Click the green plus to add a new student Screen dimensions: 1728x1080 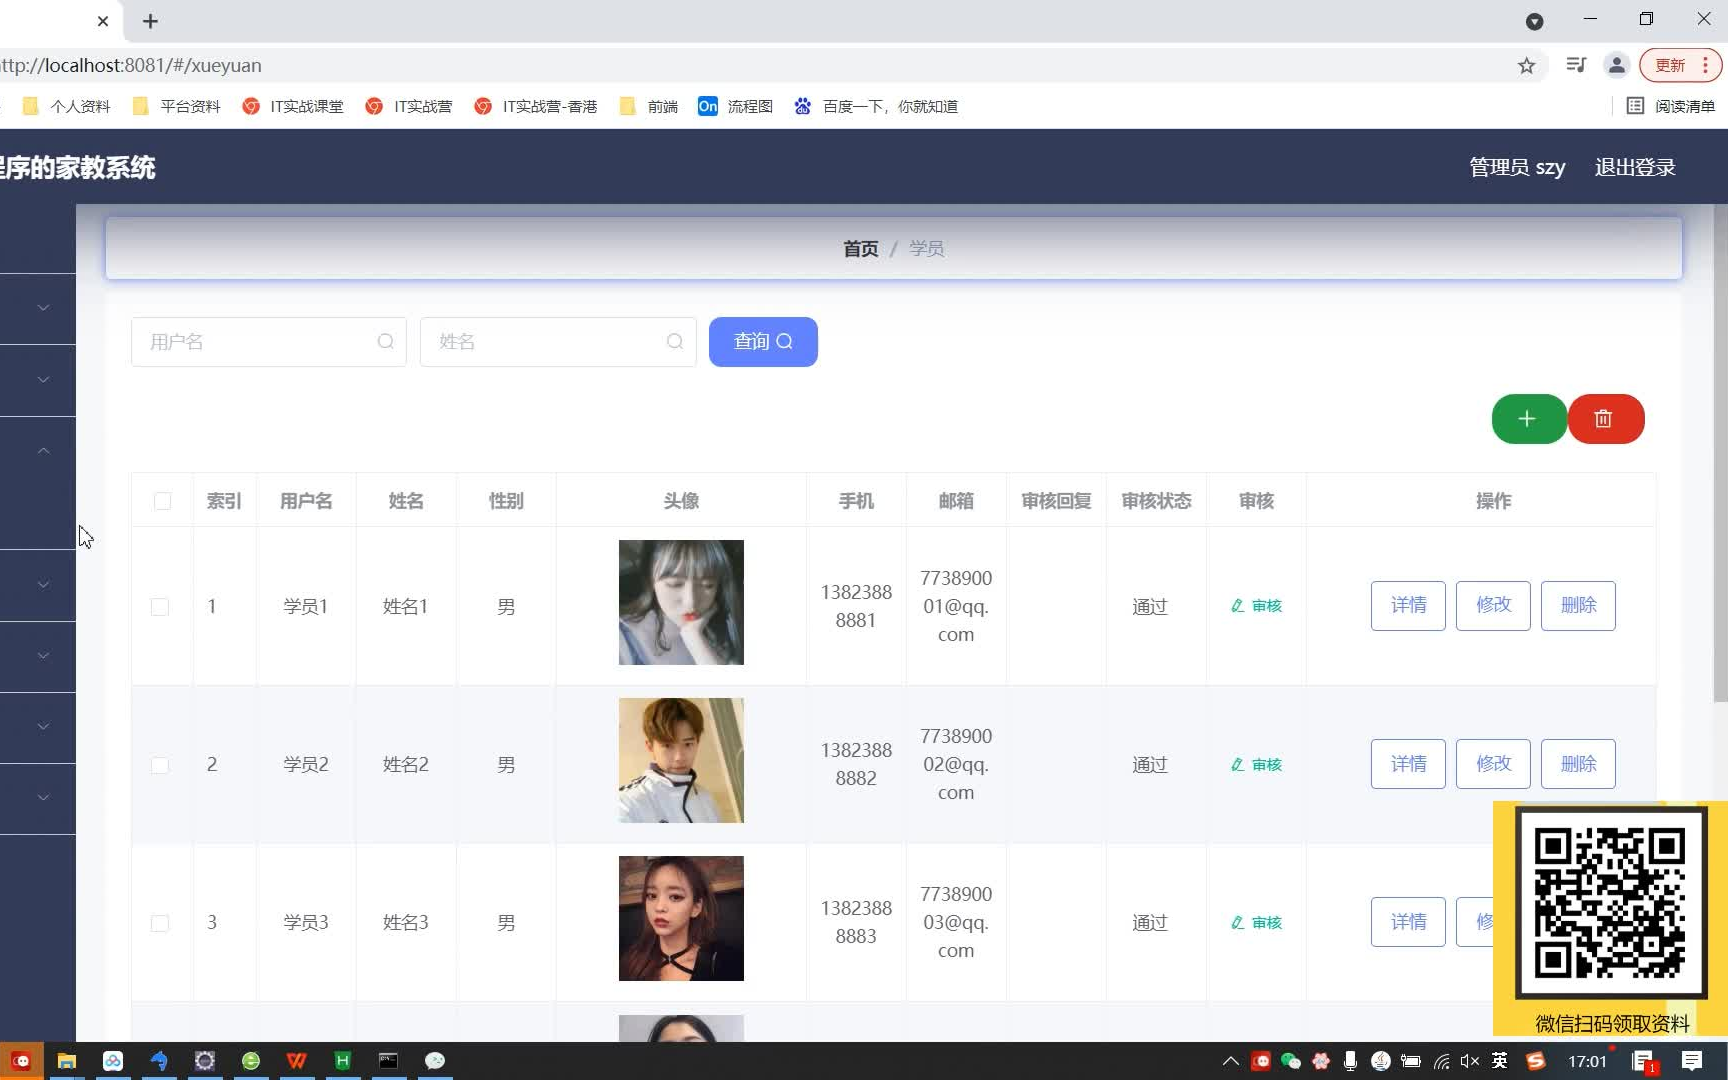(1529, 419)
